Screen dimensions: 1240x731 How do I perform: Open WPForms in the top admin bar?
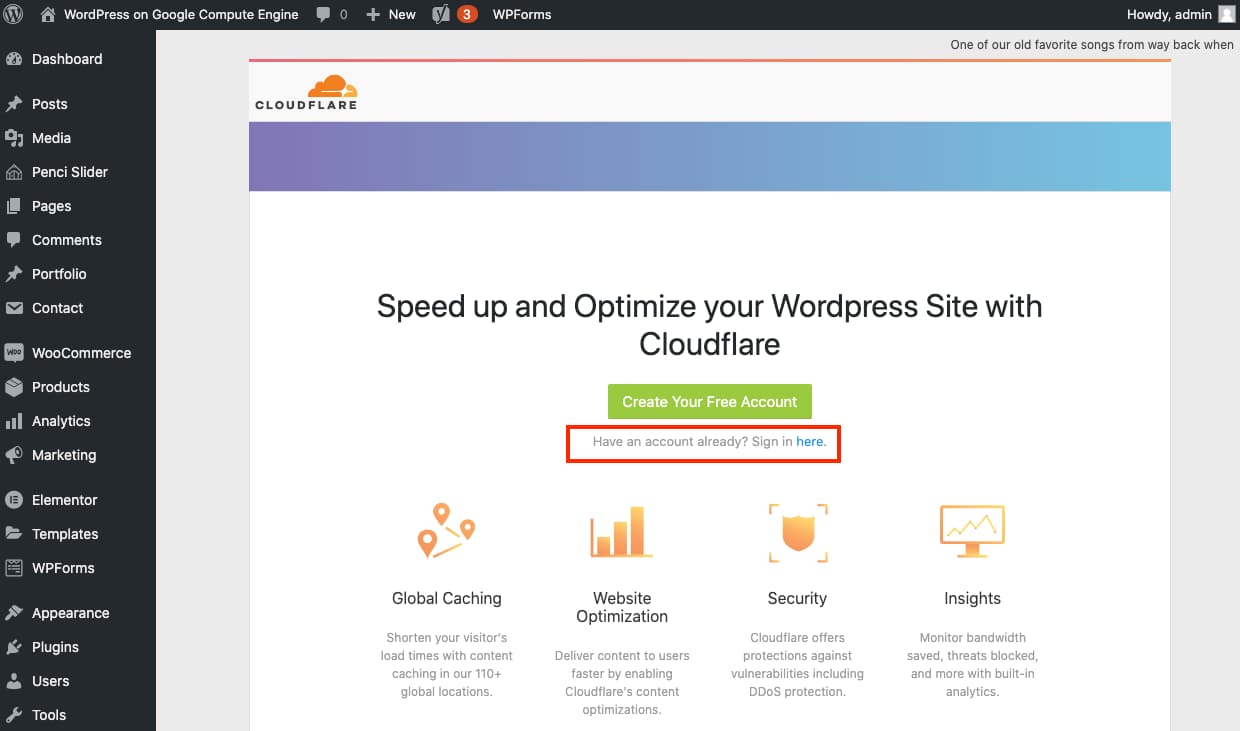522,15
